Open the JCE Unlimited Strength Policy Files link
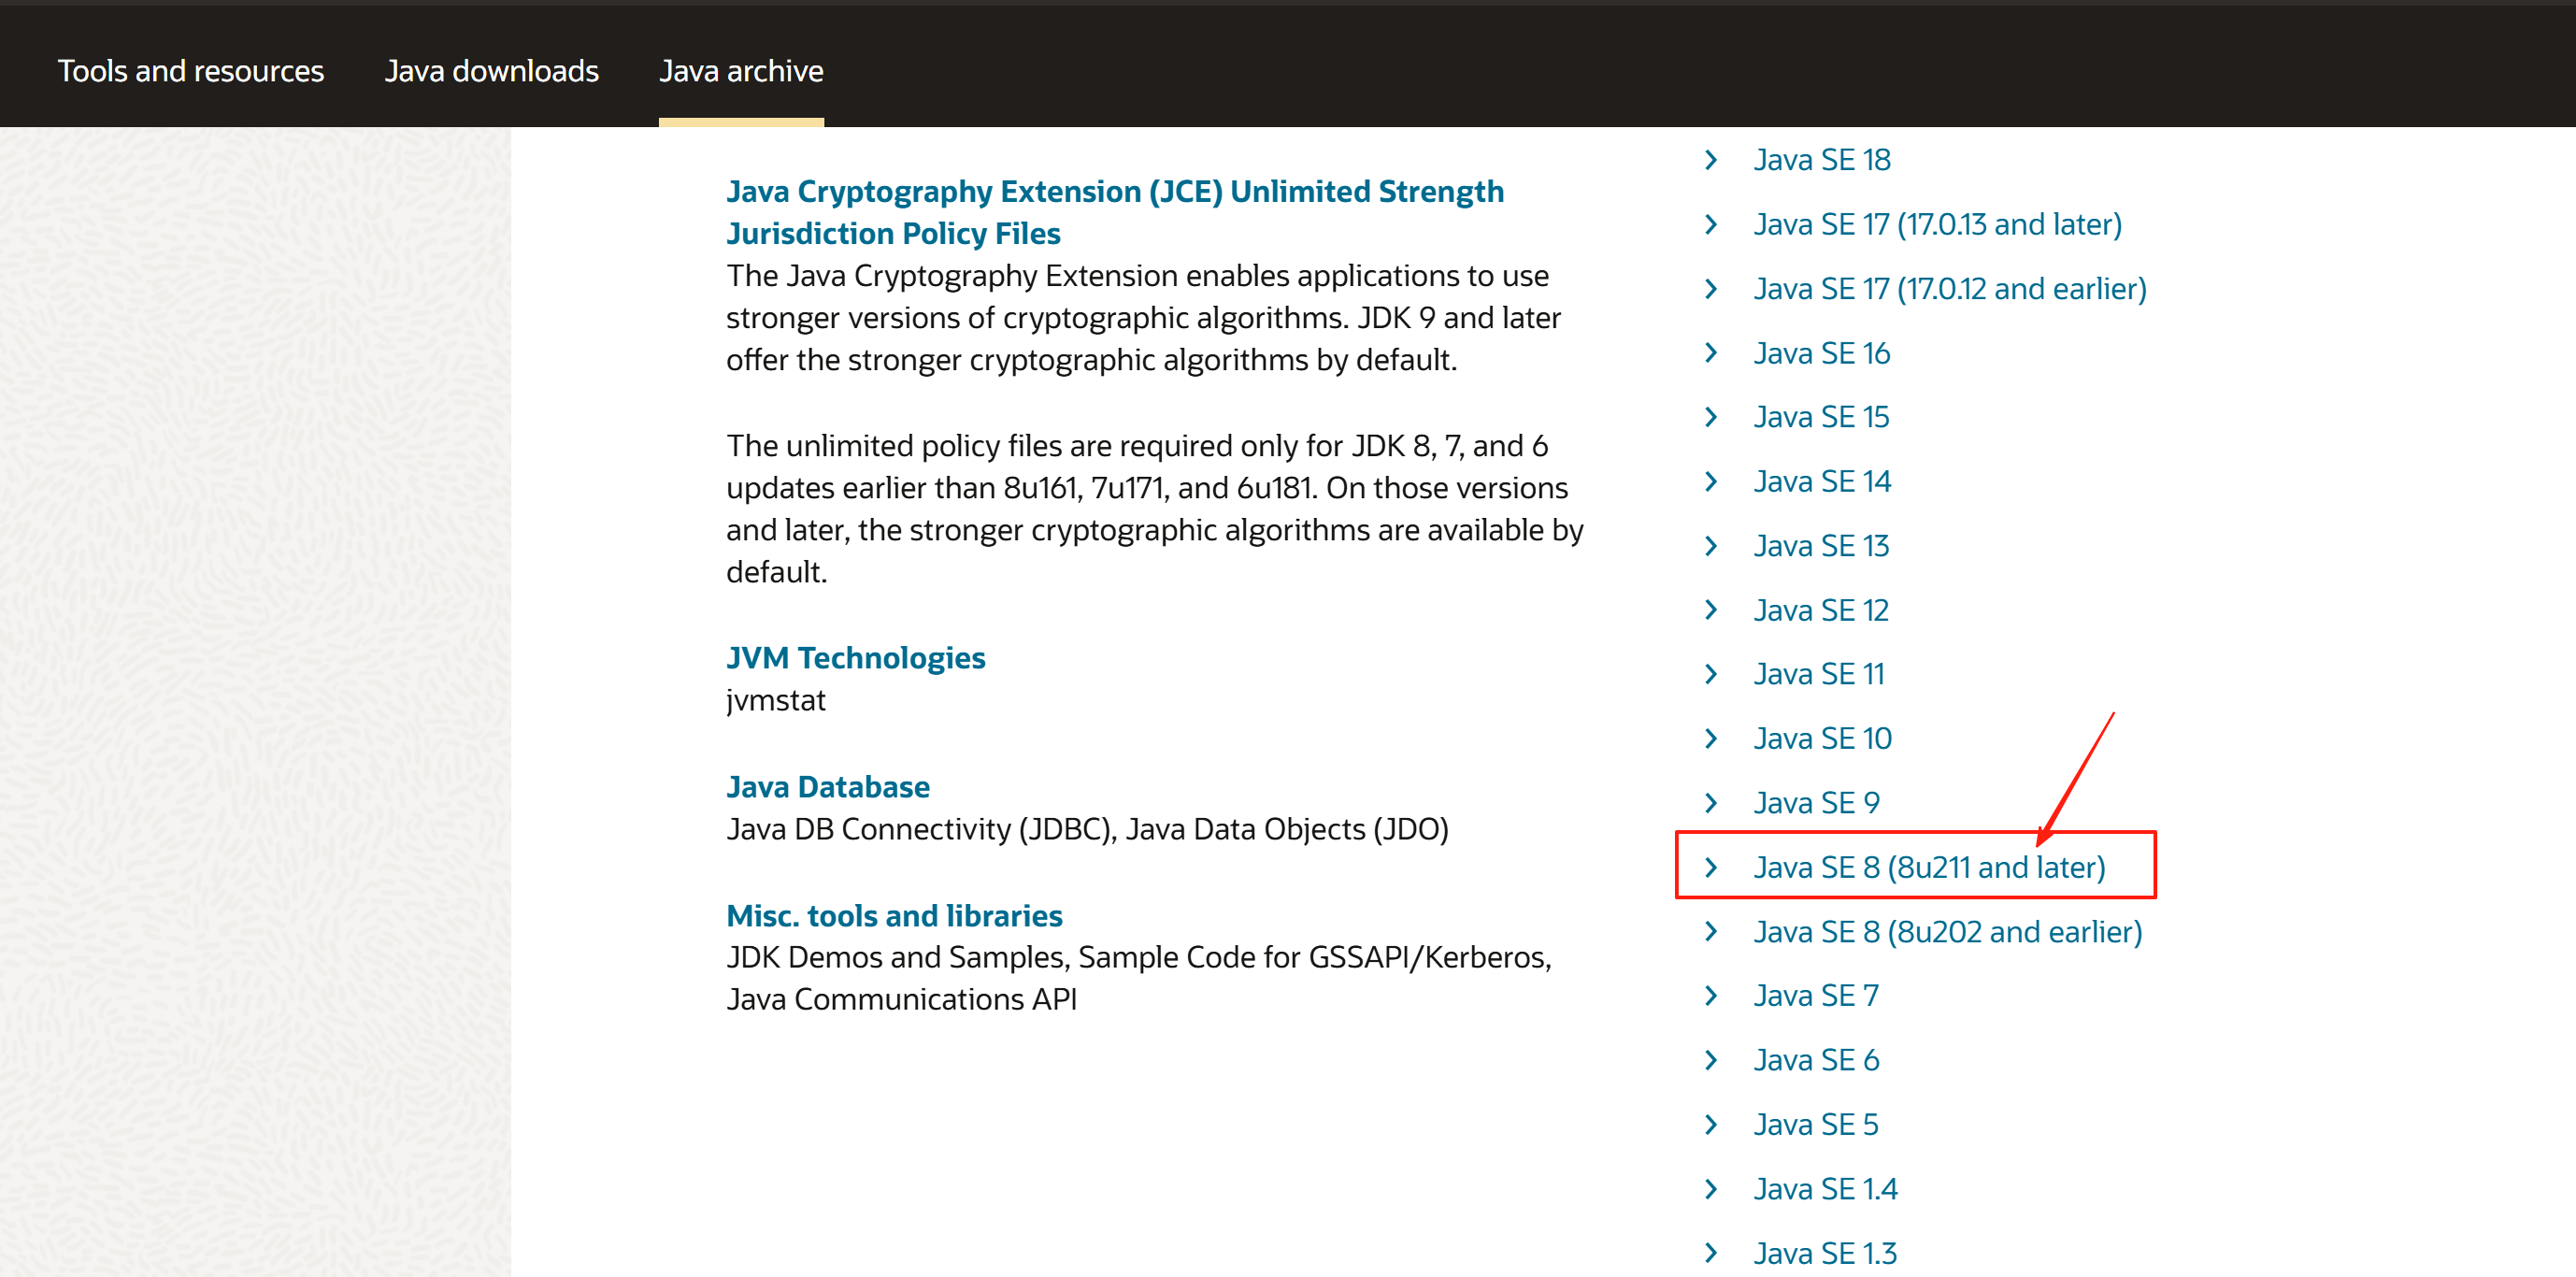This screenshot has height=1277, width=2576. 1114,212
